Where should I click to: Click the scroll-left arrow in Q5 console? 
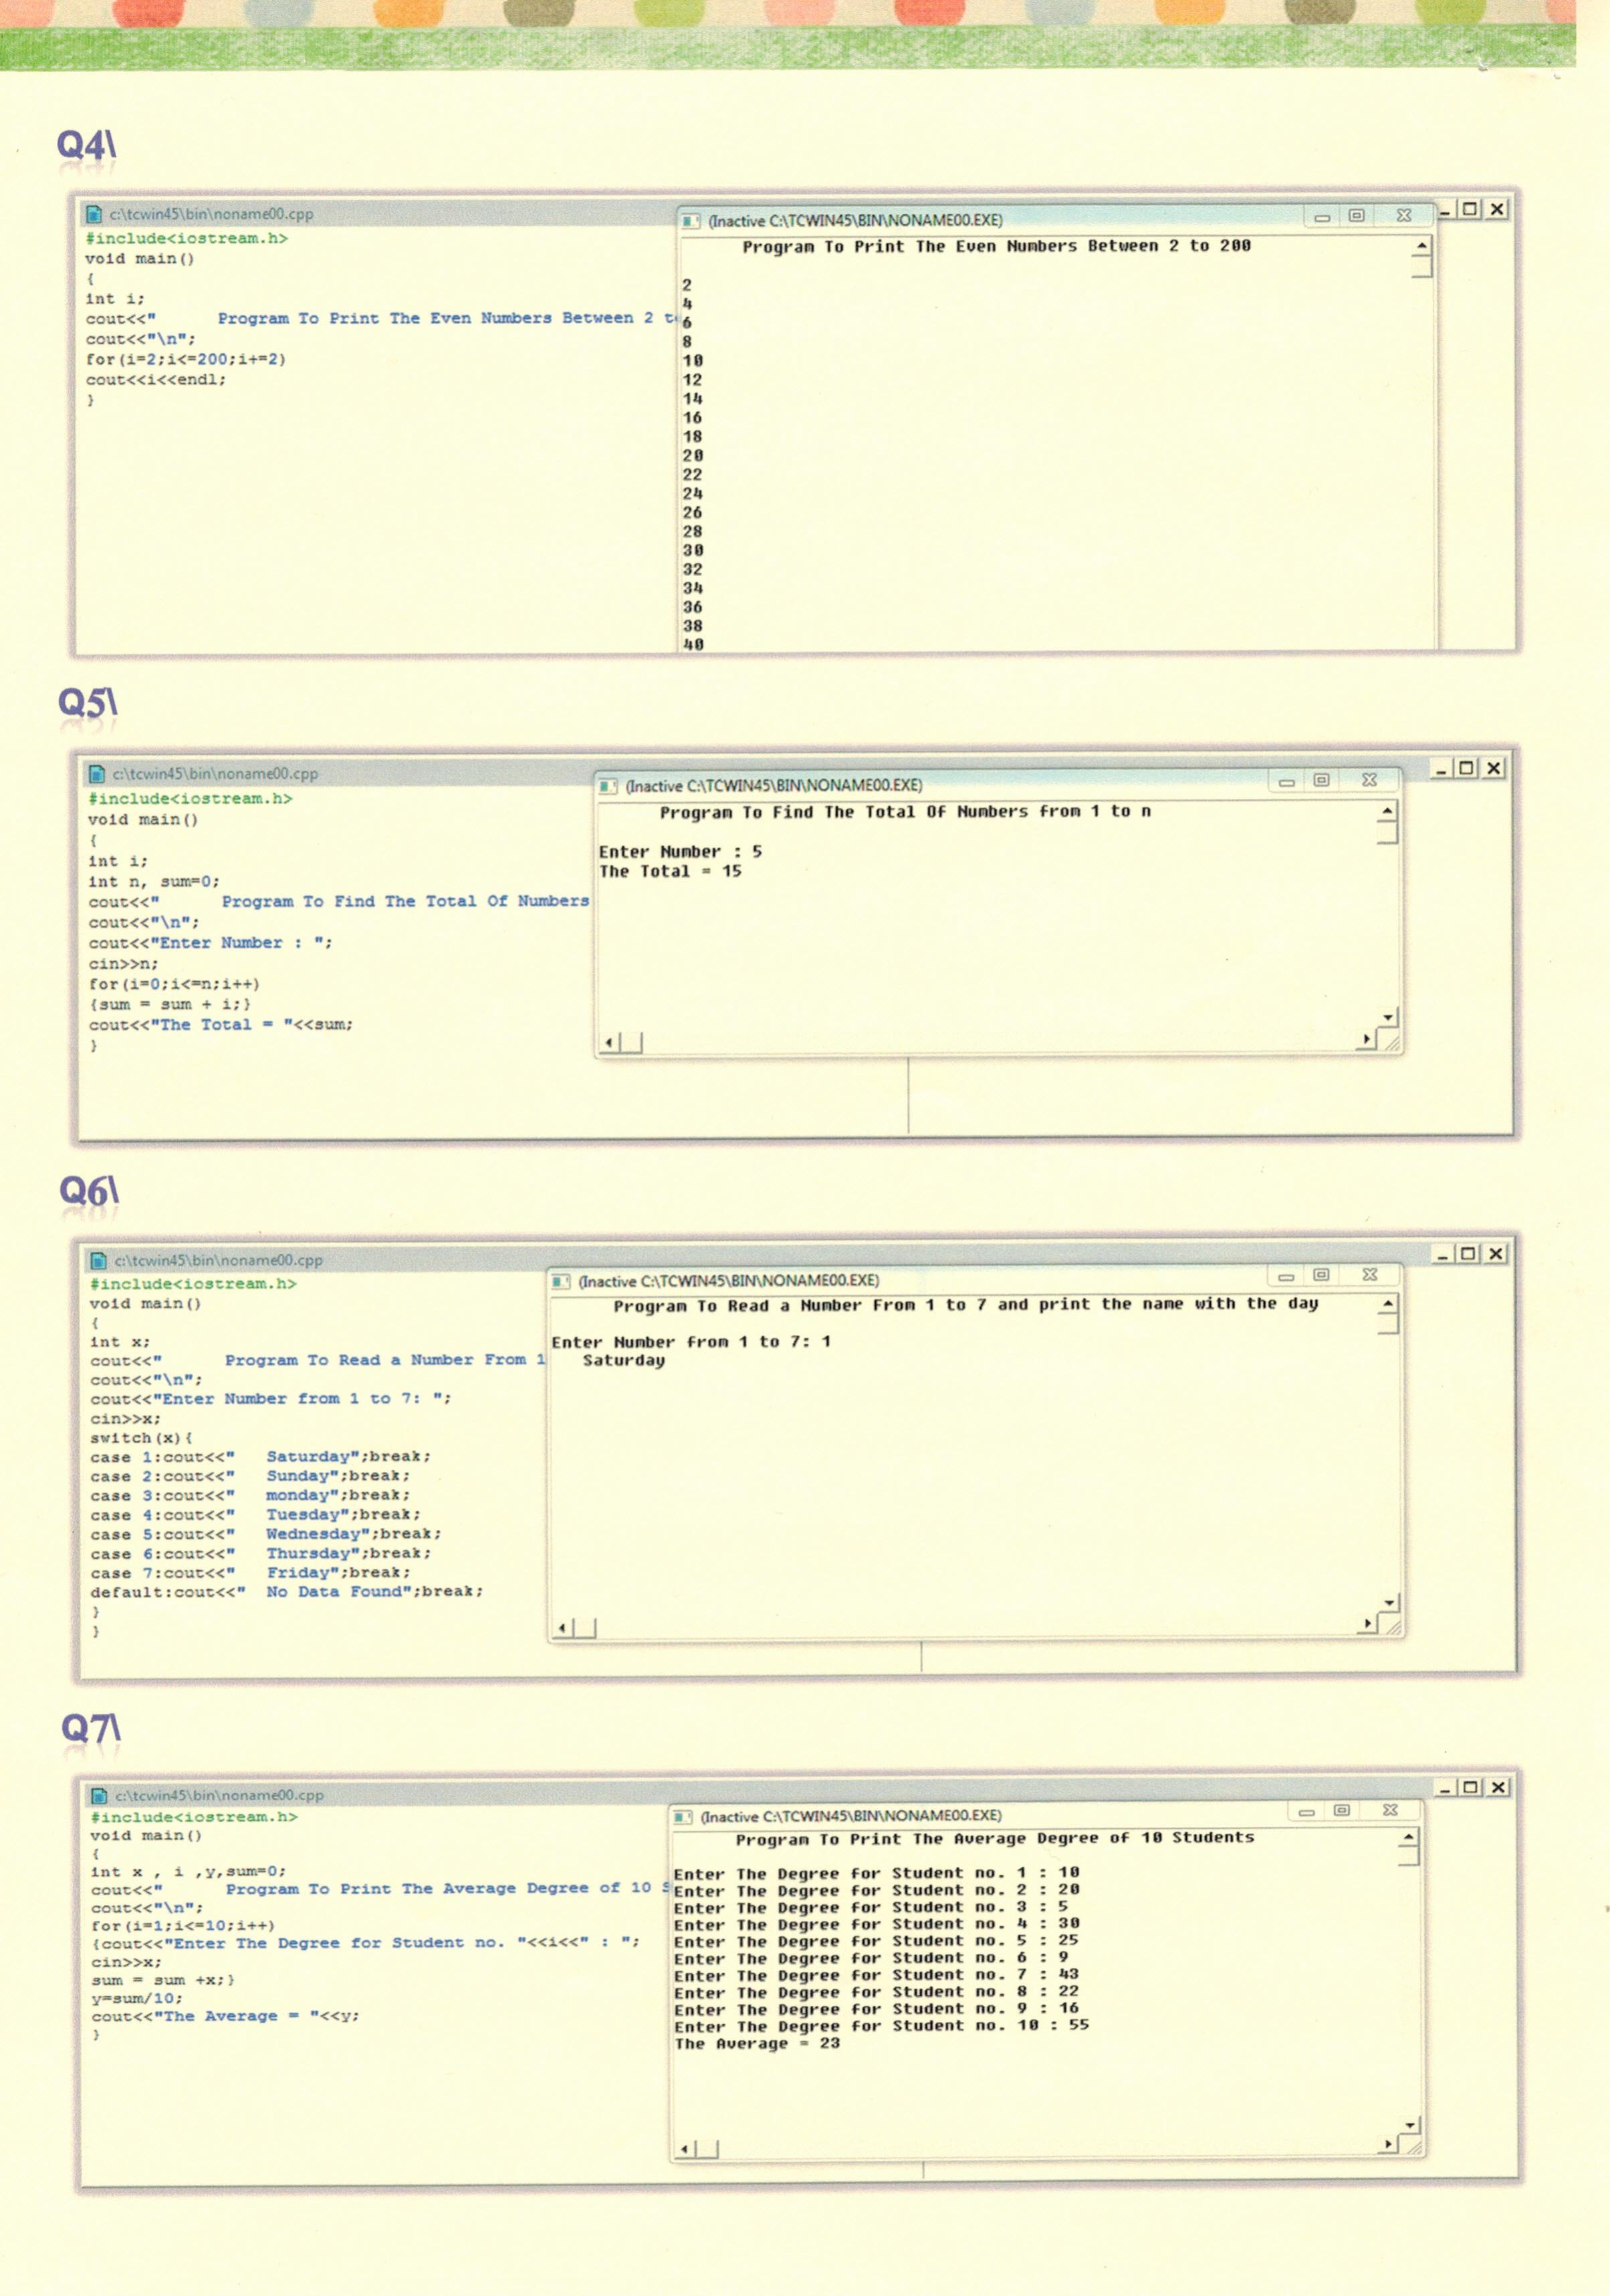point(609,1043)
